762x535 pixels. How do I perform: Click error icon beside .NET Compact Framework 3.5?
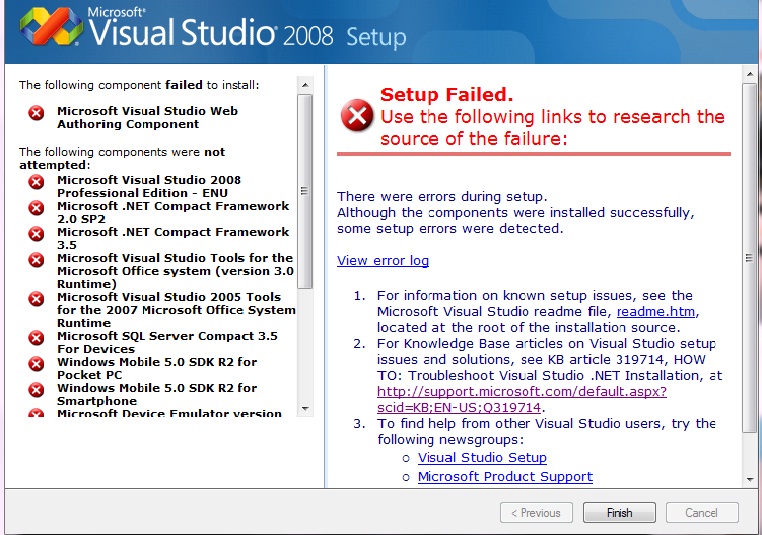[x=36, y=234]
